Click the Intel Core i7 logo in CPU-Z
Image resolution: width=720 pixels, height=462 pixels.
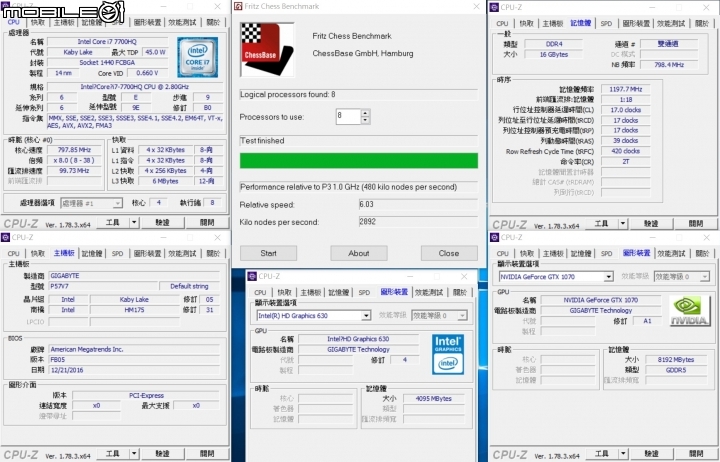coord(197,57)
